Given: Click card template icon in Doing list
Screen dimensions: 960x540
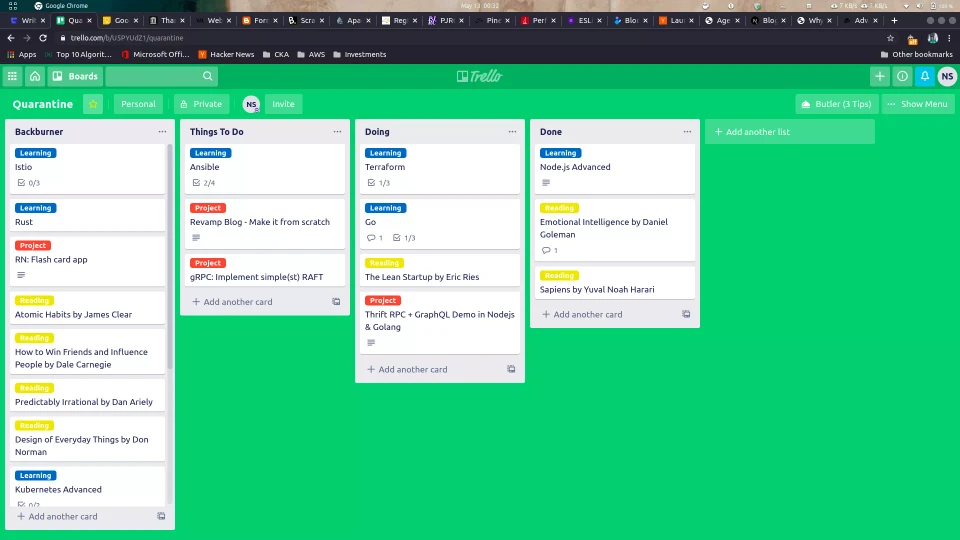Looking at the screenshot, I should click(x=511, y=369).
